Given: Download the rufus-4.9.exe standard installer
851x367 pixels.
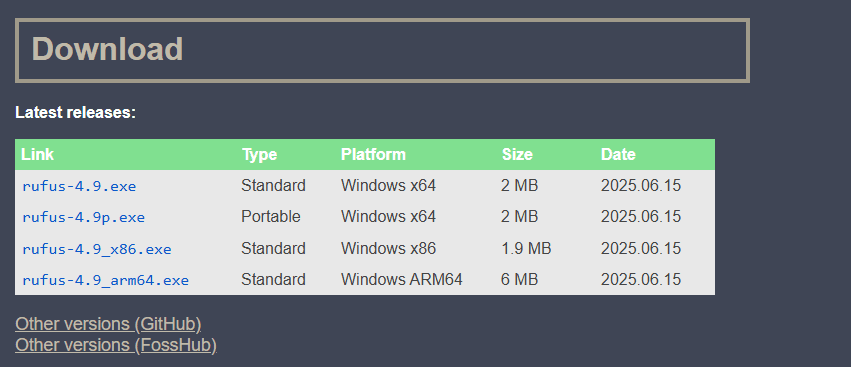Looking at the screenshot, I should 79,186.
